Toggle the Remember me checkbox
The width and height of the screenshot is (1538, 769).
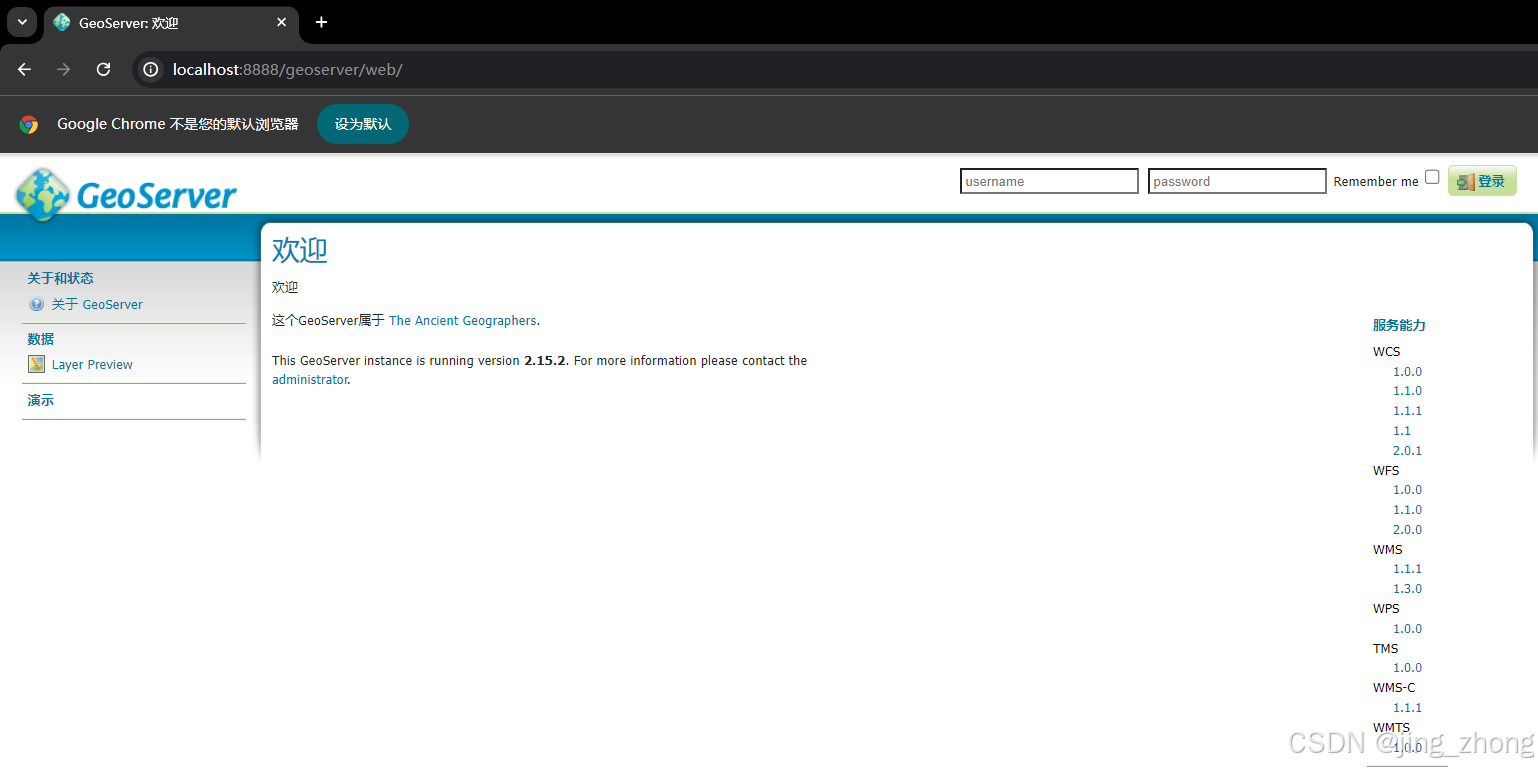1432,177
